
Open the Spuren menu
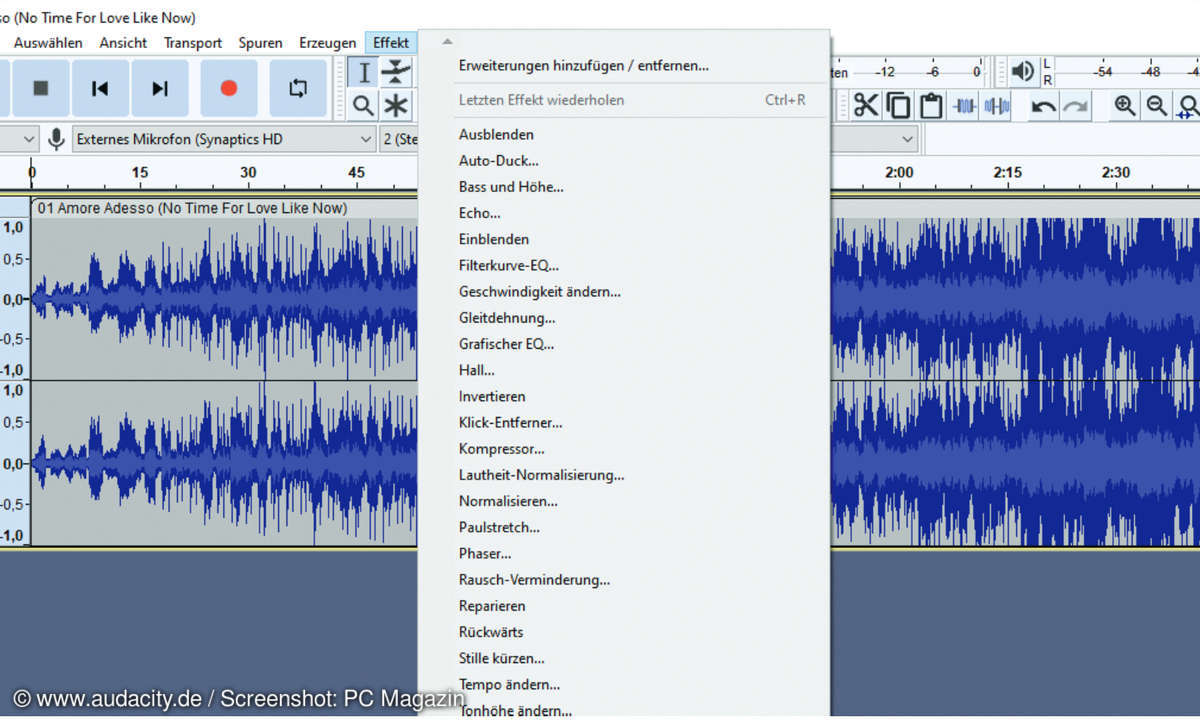[x=260, y=43]
